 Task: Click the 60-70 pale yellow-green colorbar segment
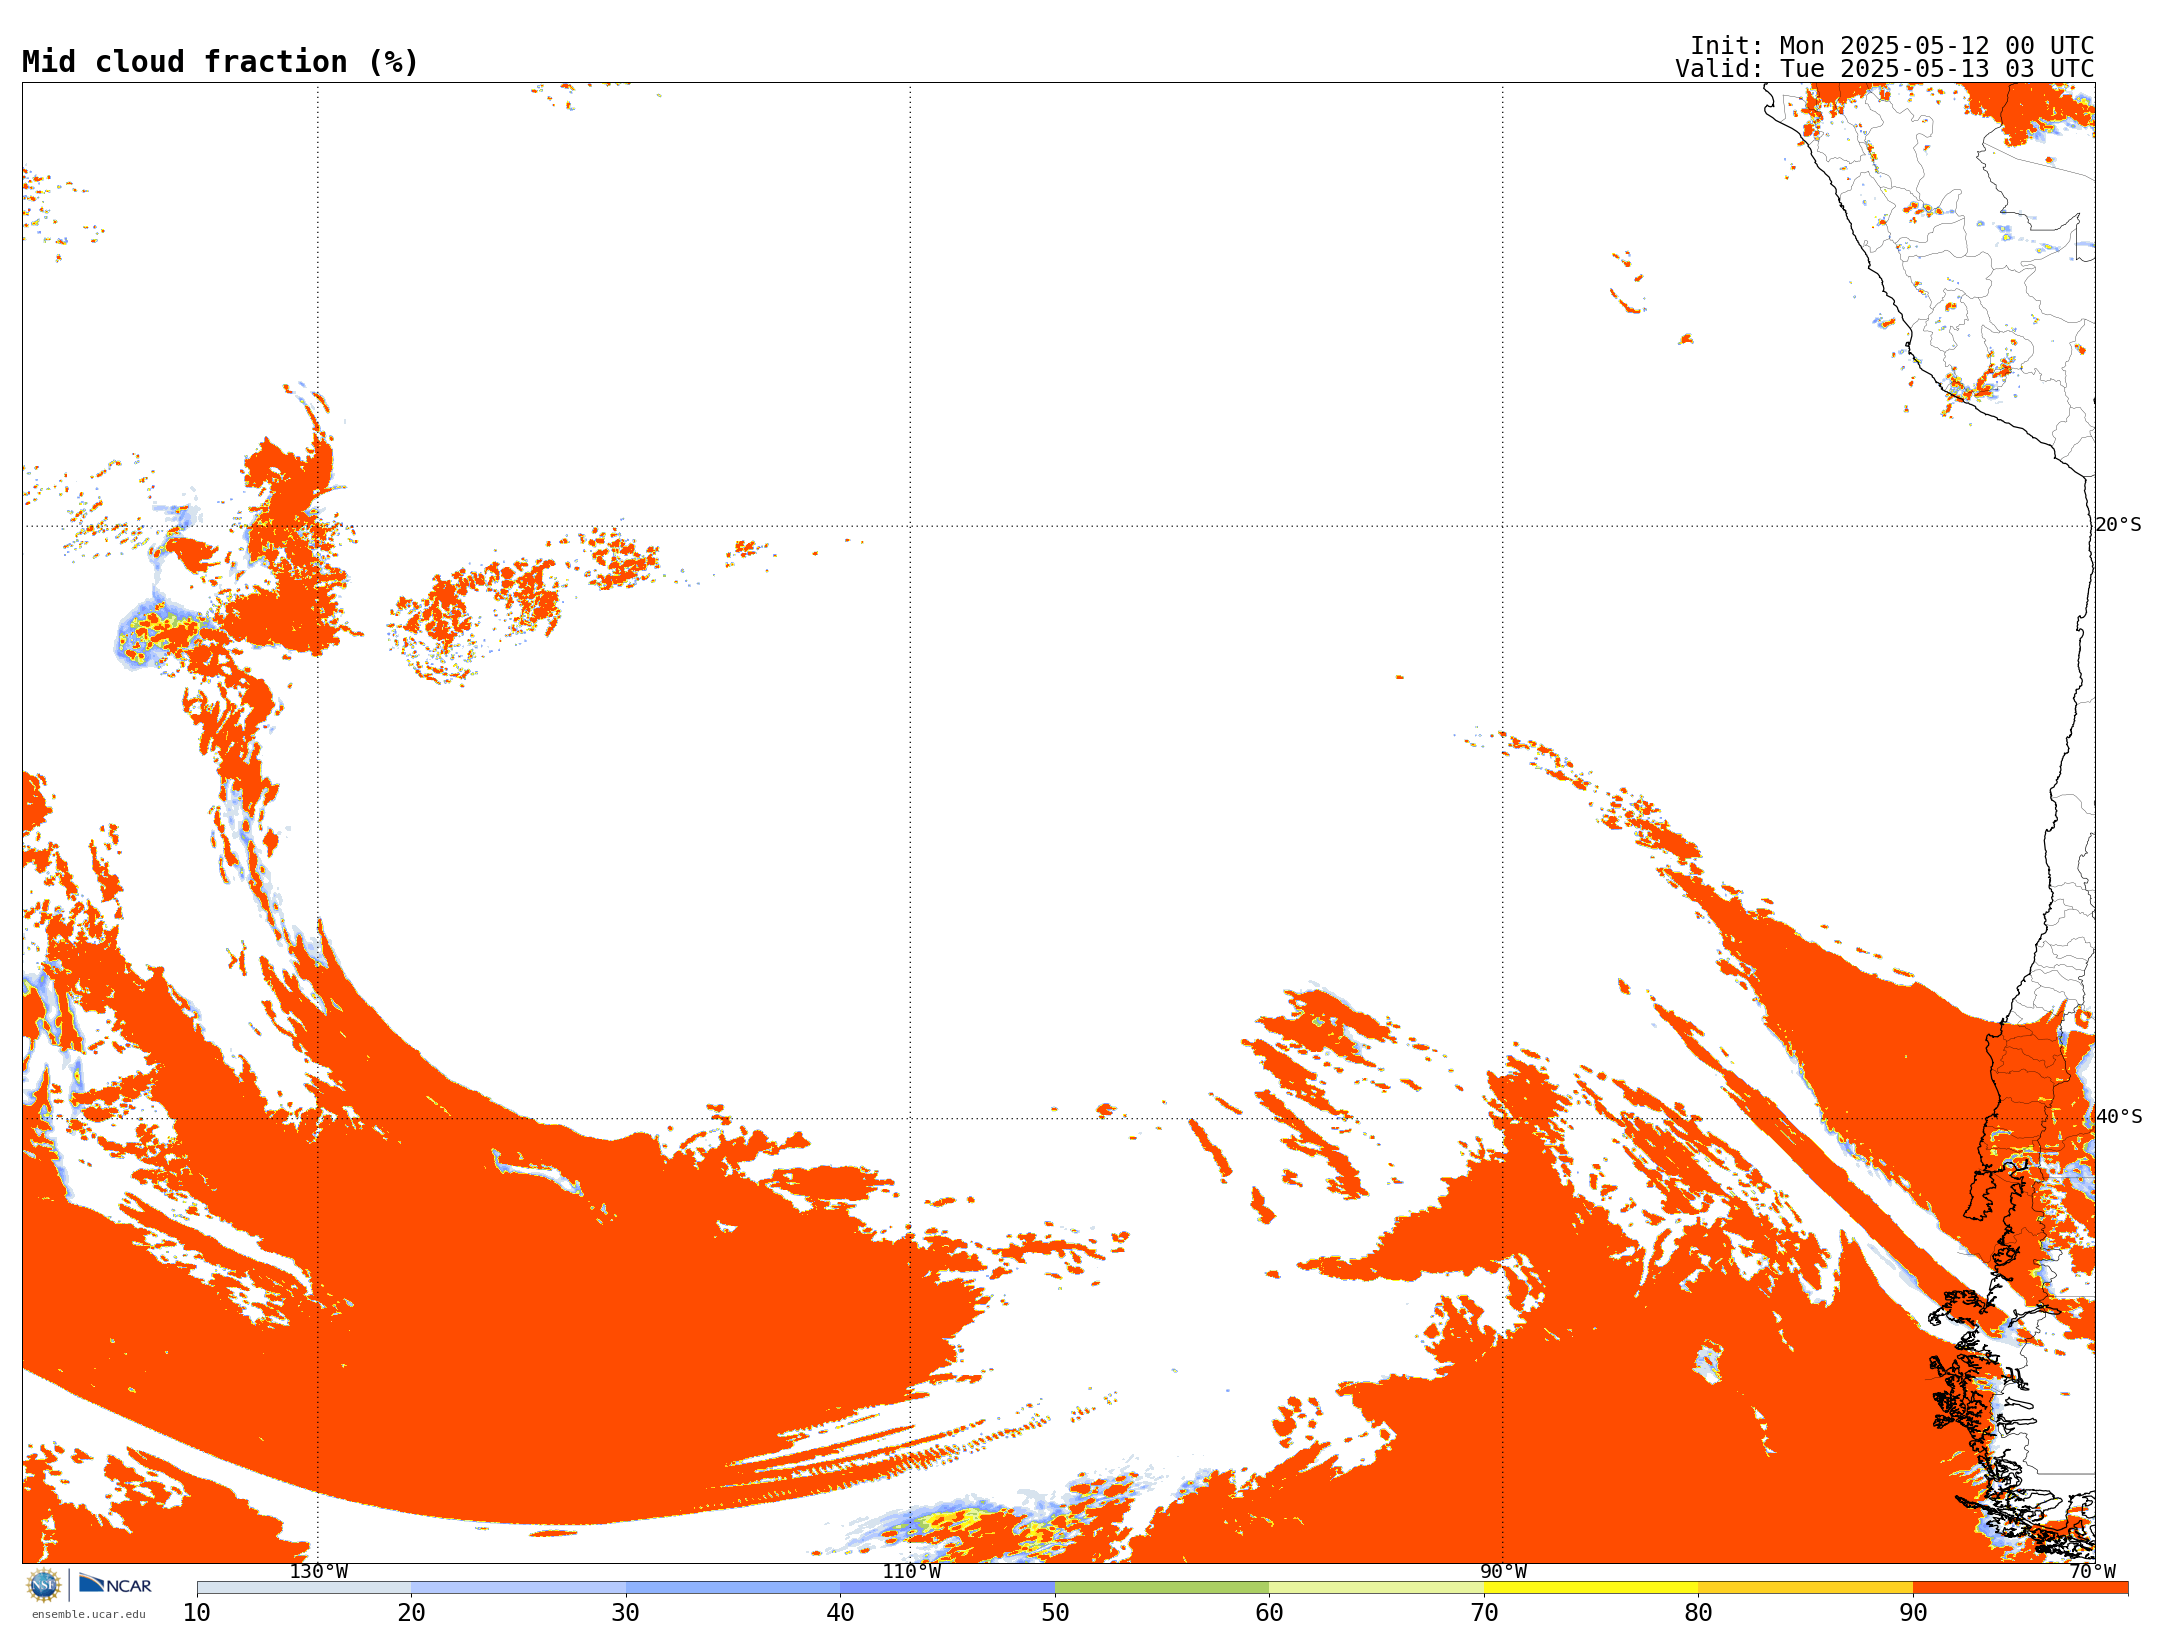pyautogui.click(x=1376, y=1588)
